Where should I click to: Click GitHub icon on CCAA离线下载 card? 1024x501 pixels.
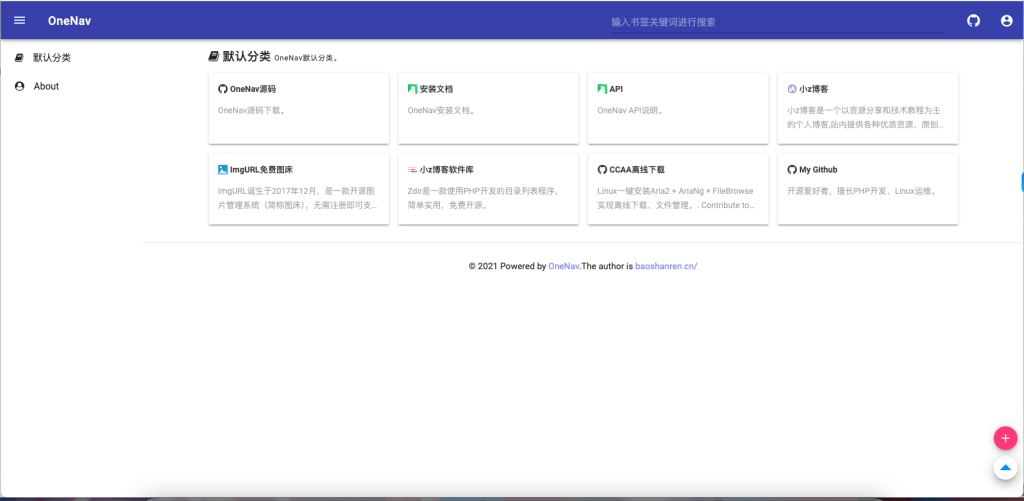pyautogui.click(x=601, y=169)
